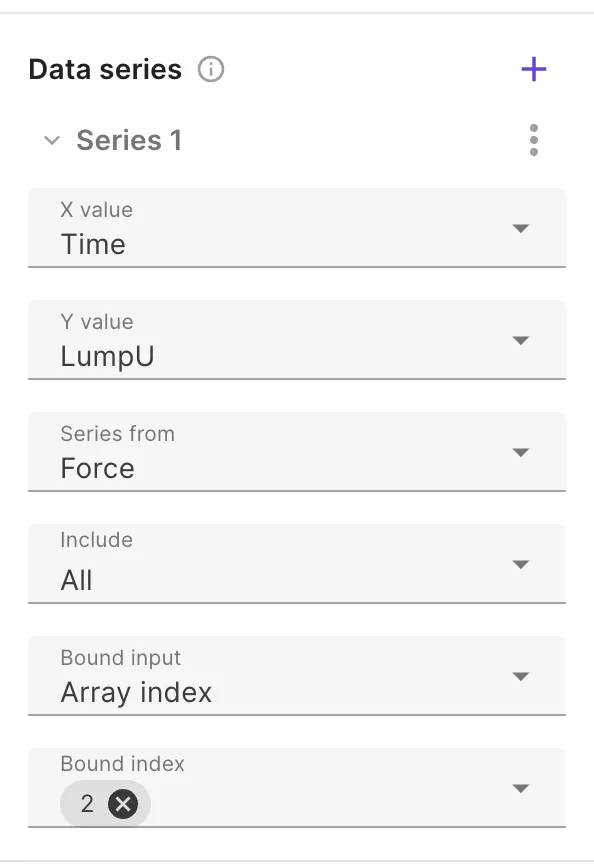
Task: Click the LumpU field text
Action: [105, 355]
